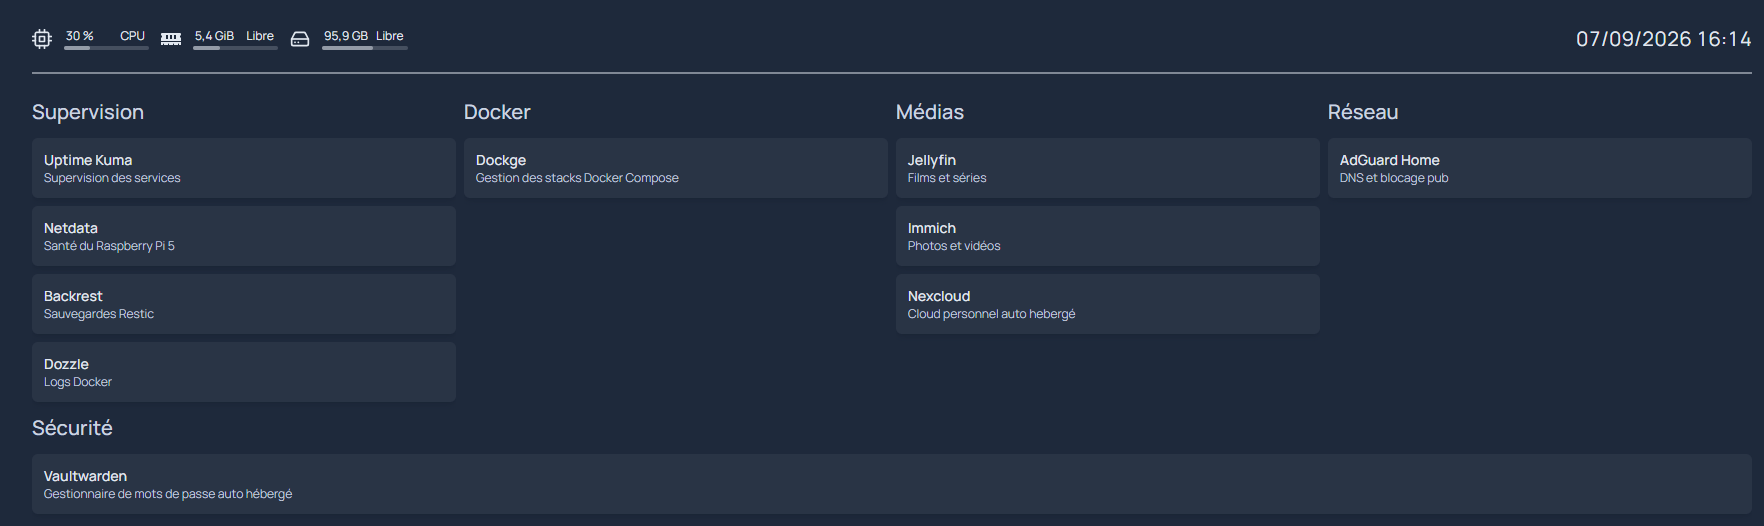
Task: Open the Vaultwarden service card
Action: 892,484
